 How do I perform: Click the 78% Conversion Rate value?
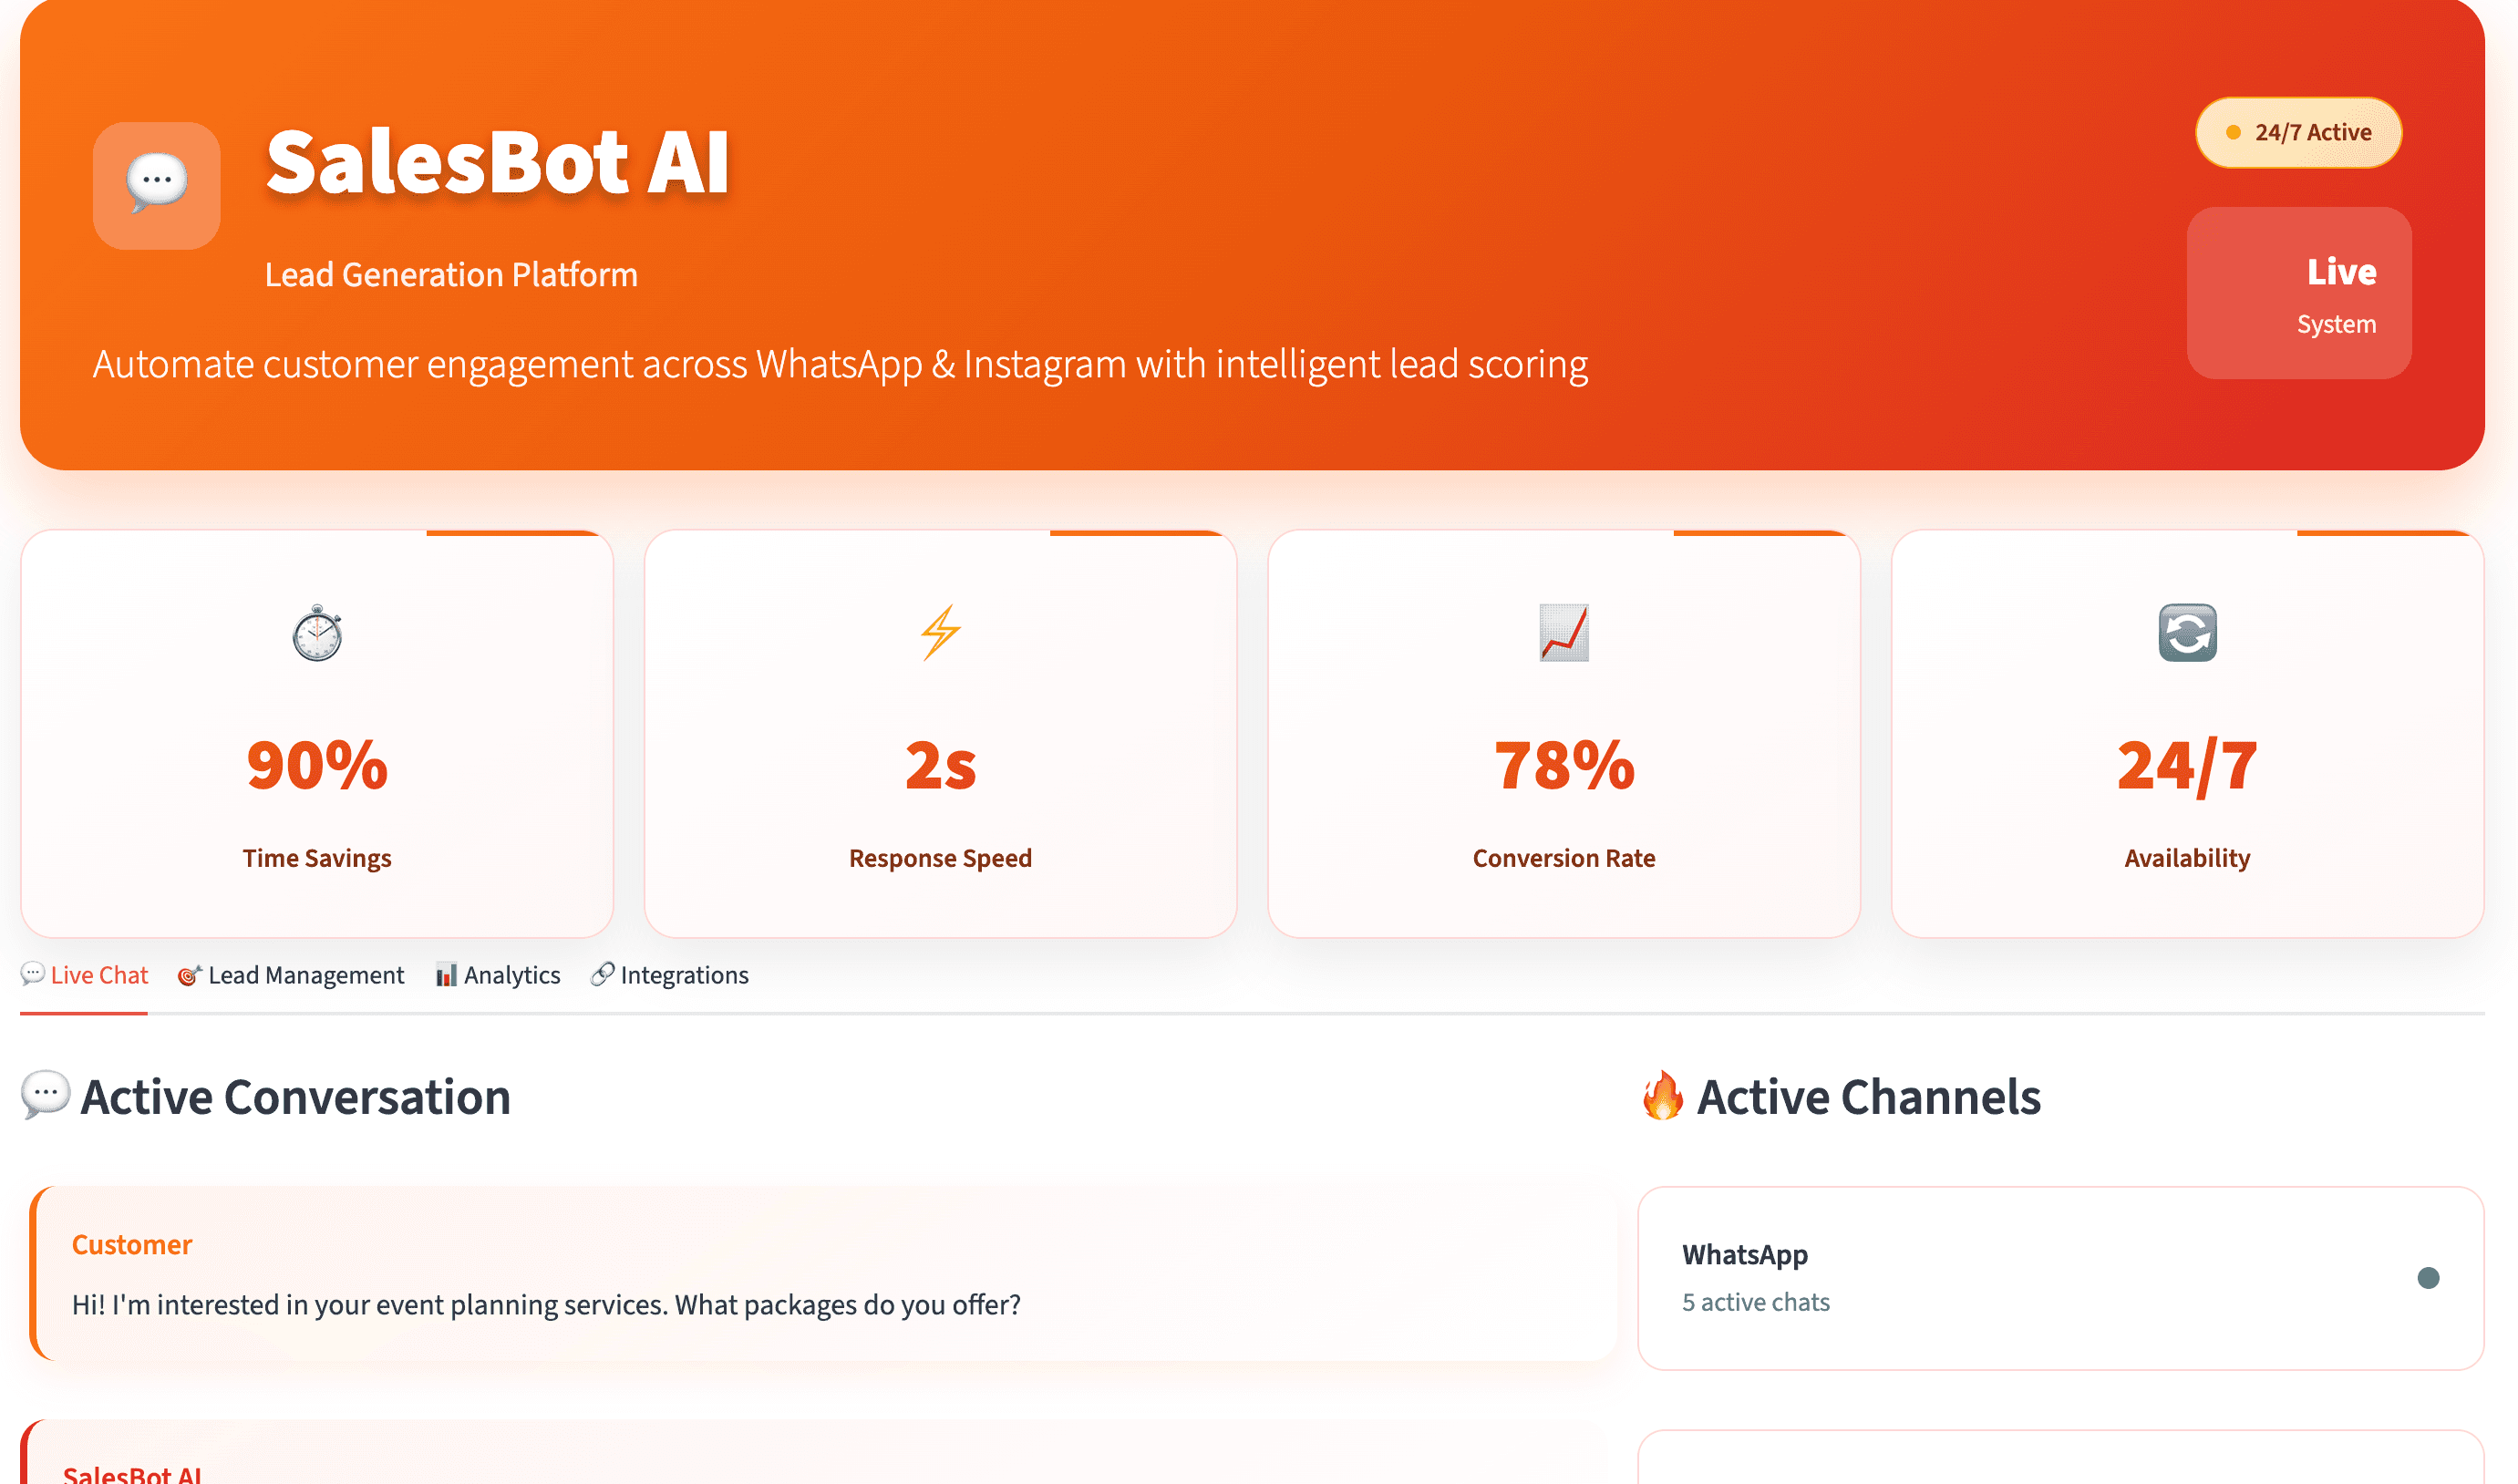[x=1563, y=766]
